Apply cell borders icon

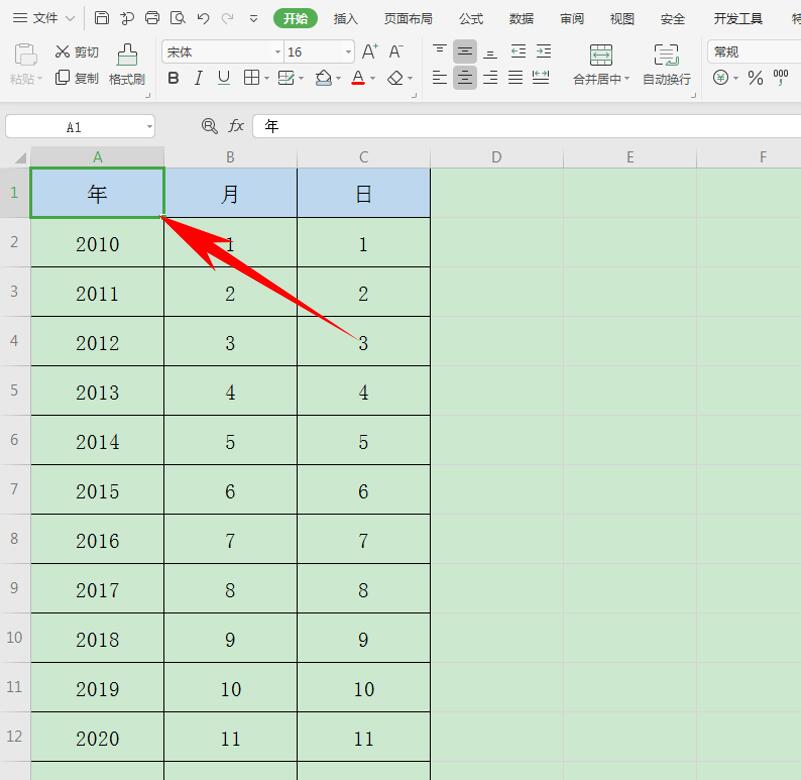click(251, 78)
